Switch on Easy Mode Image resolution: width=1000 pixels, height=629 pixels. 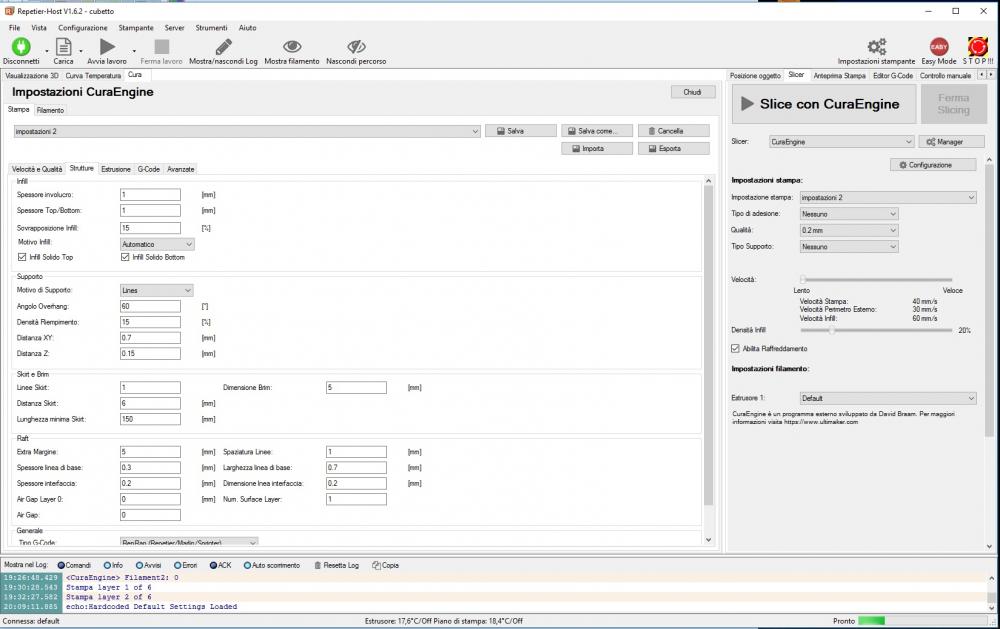click(x=939, y=47)
